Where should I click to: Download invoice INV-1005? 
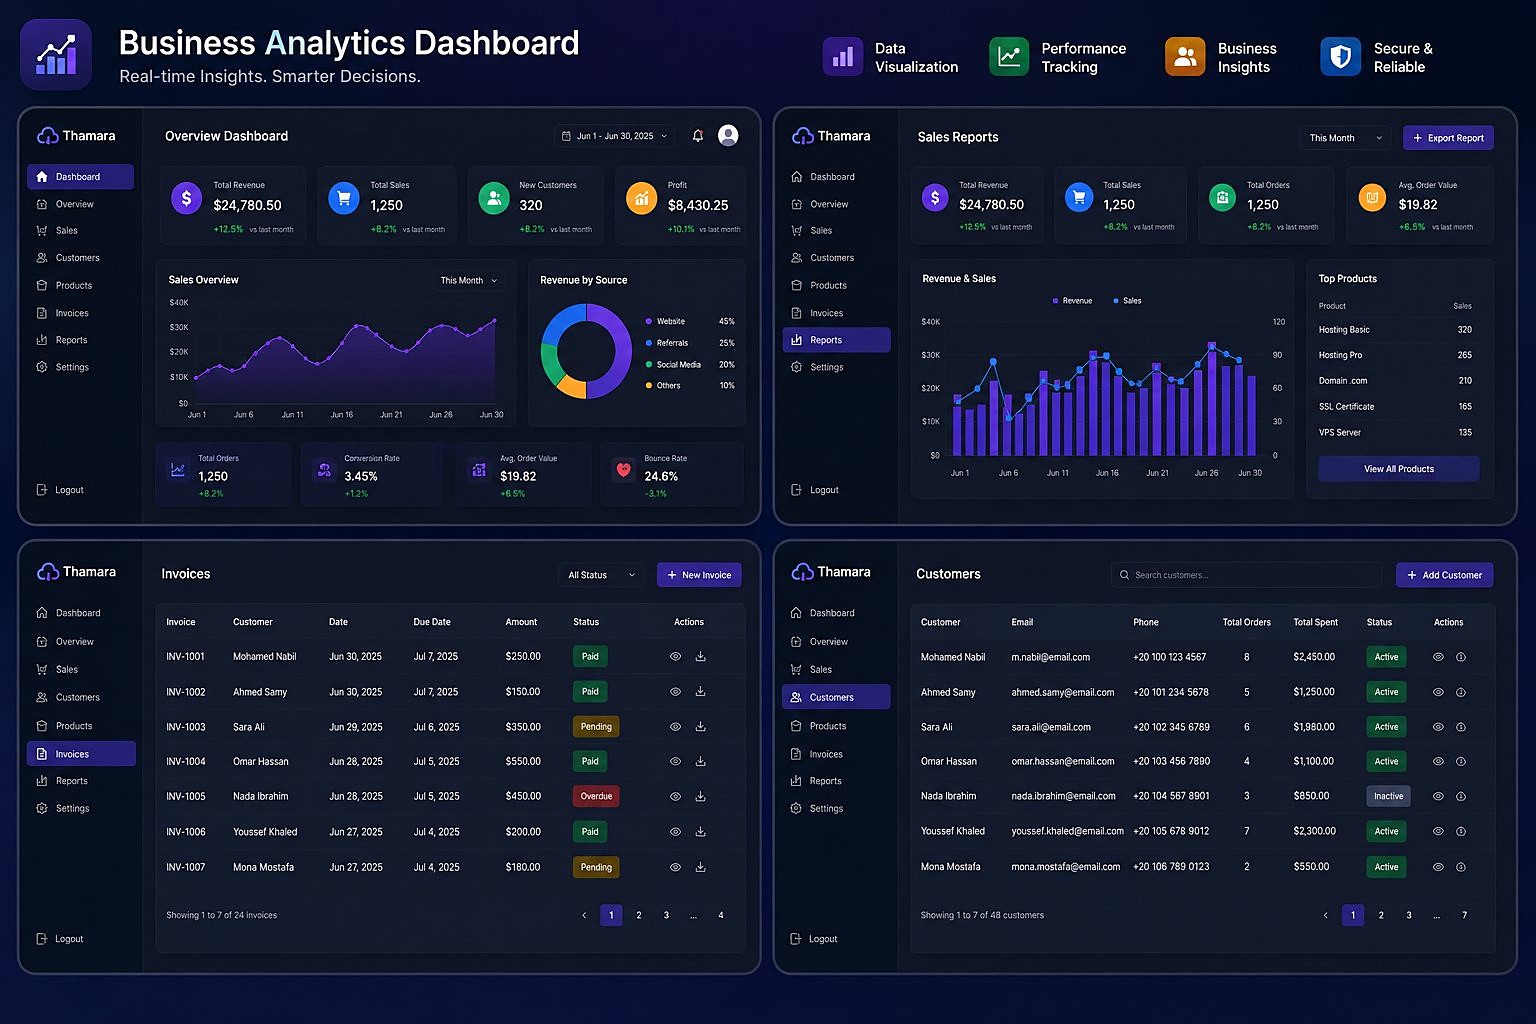[701, 797]
